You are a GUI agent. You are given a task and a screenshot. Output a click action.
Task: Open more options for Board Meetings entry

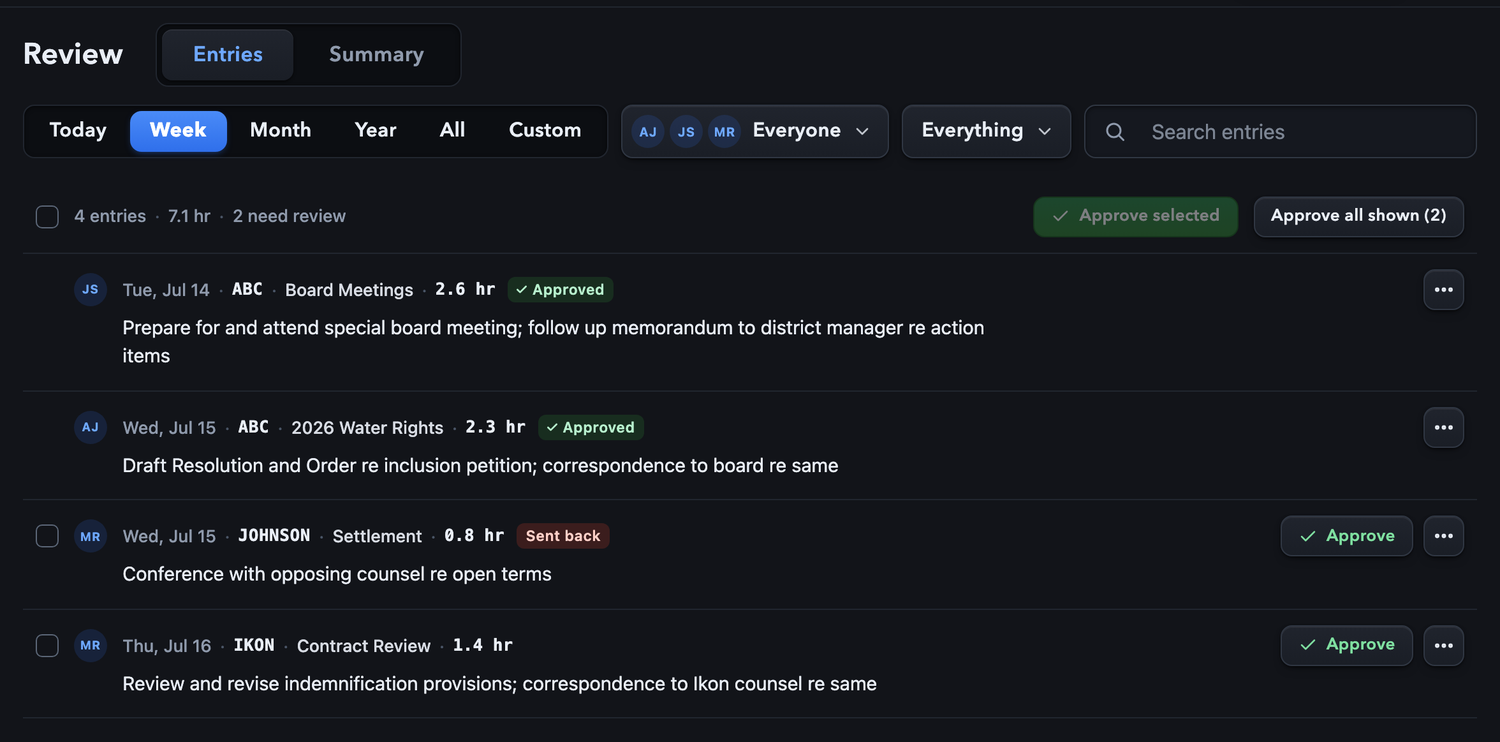click(x=1443, y=290)
